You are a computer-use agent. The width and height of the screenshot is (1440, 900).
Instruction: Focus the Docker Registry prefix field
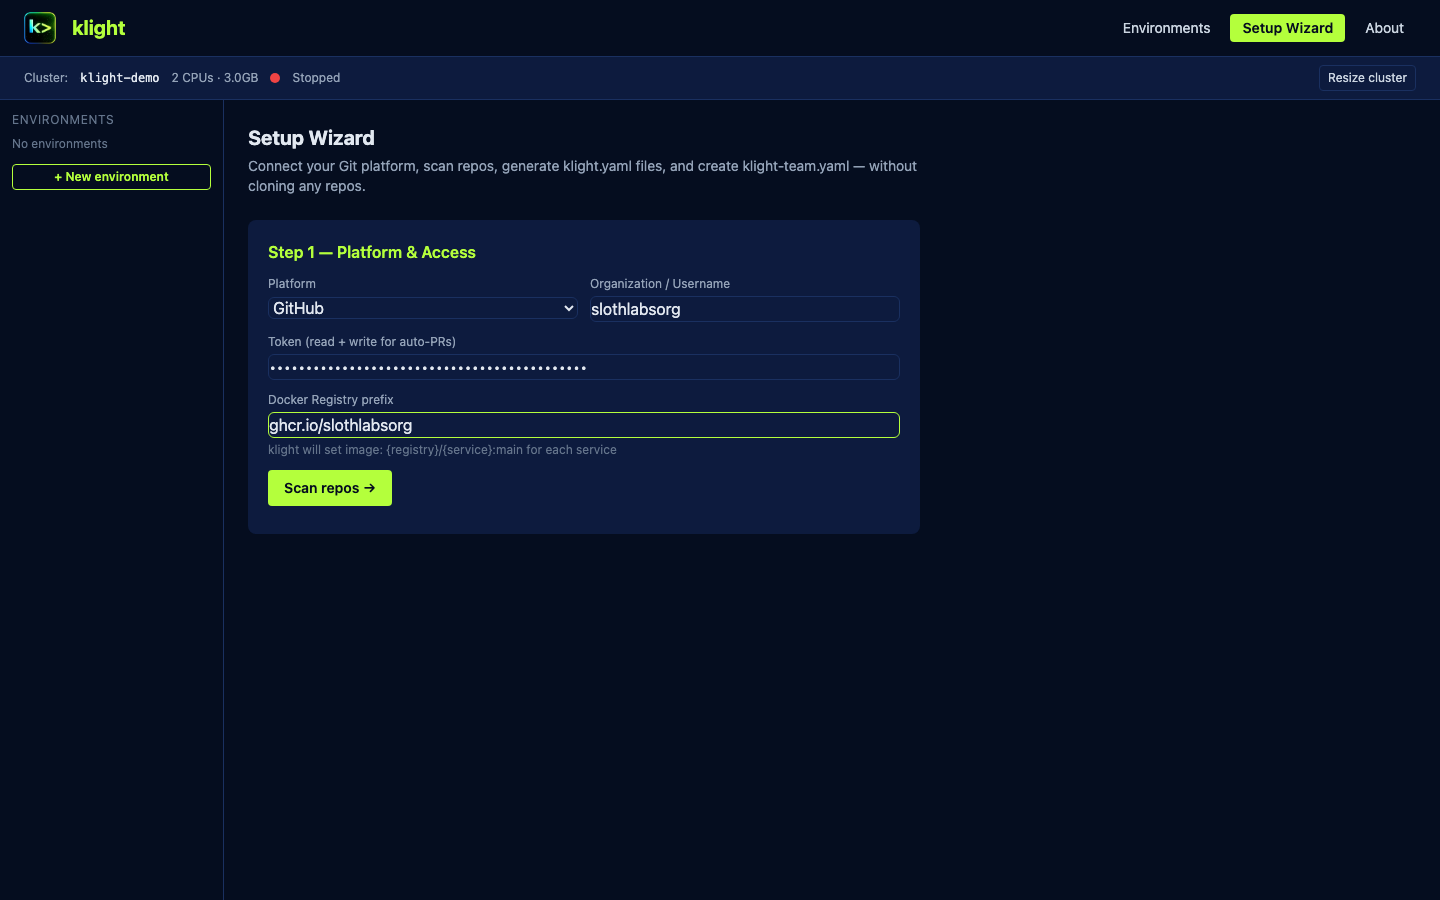[584, 425]
